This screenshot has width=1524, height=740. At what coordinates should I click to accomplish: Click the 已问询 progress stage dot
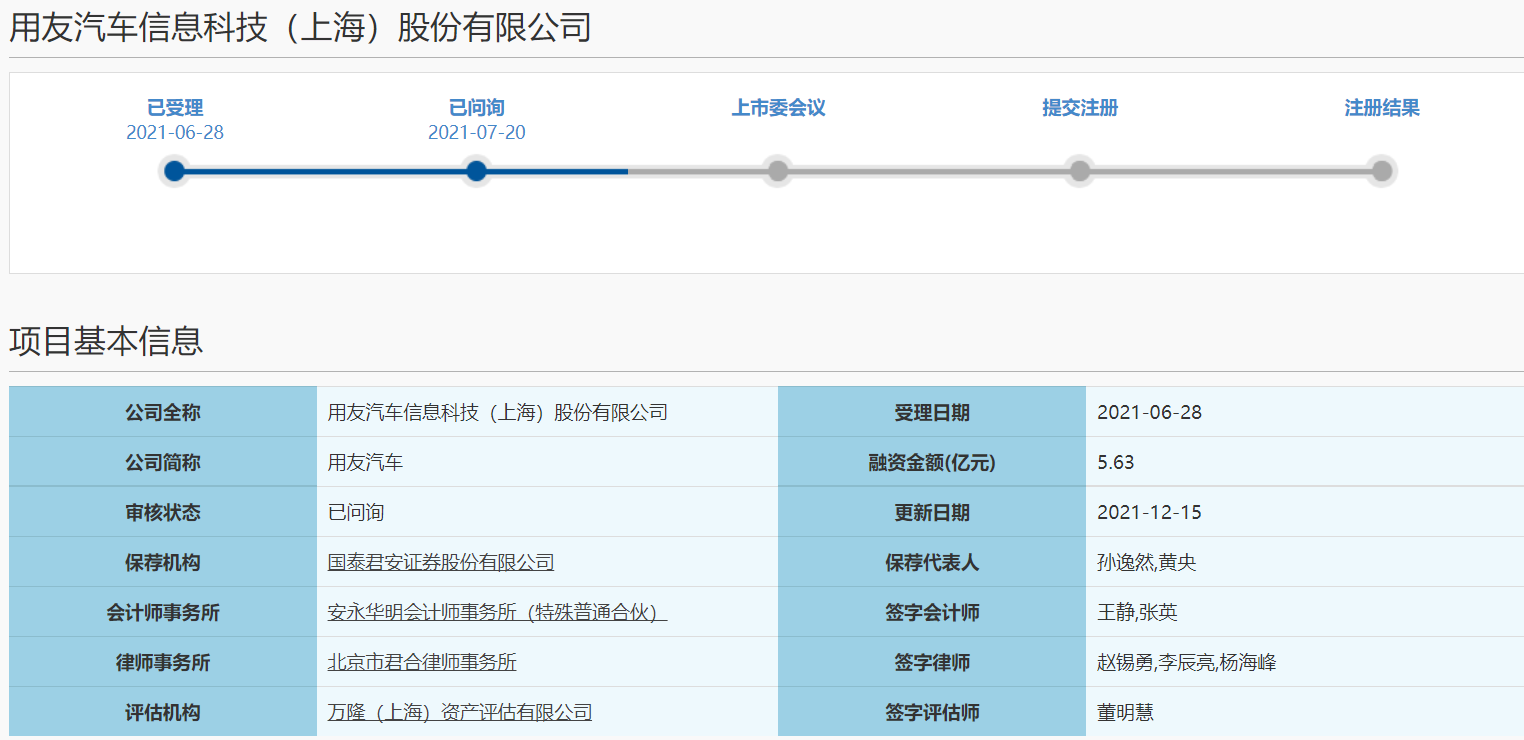(x=477, y=171)
